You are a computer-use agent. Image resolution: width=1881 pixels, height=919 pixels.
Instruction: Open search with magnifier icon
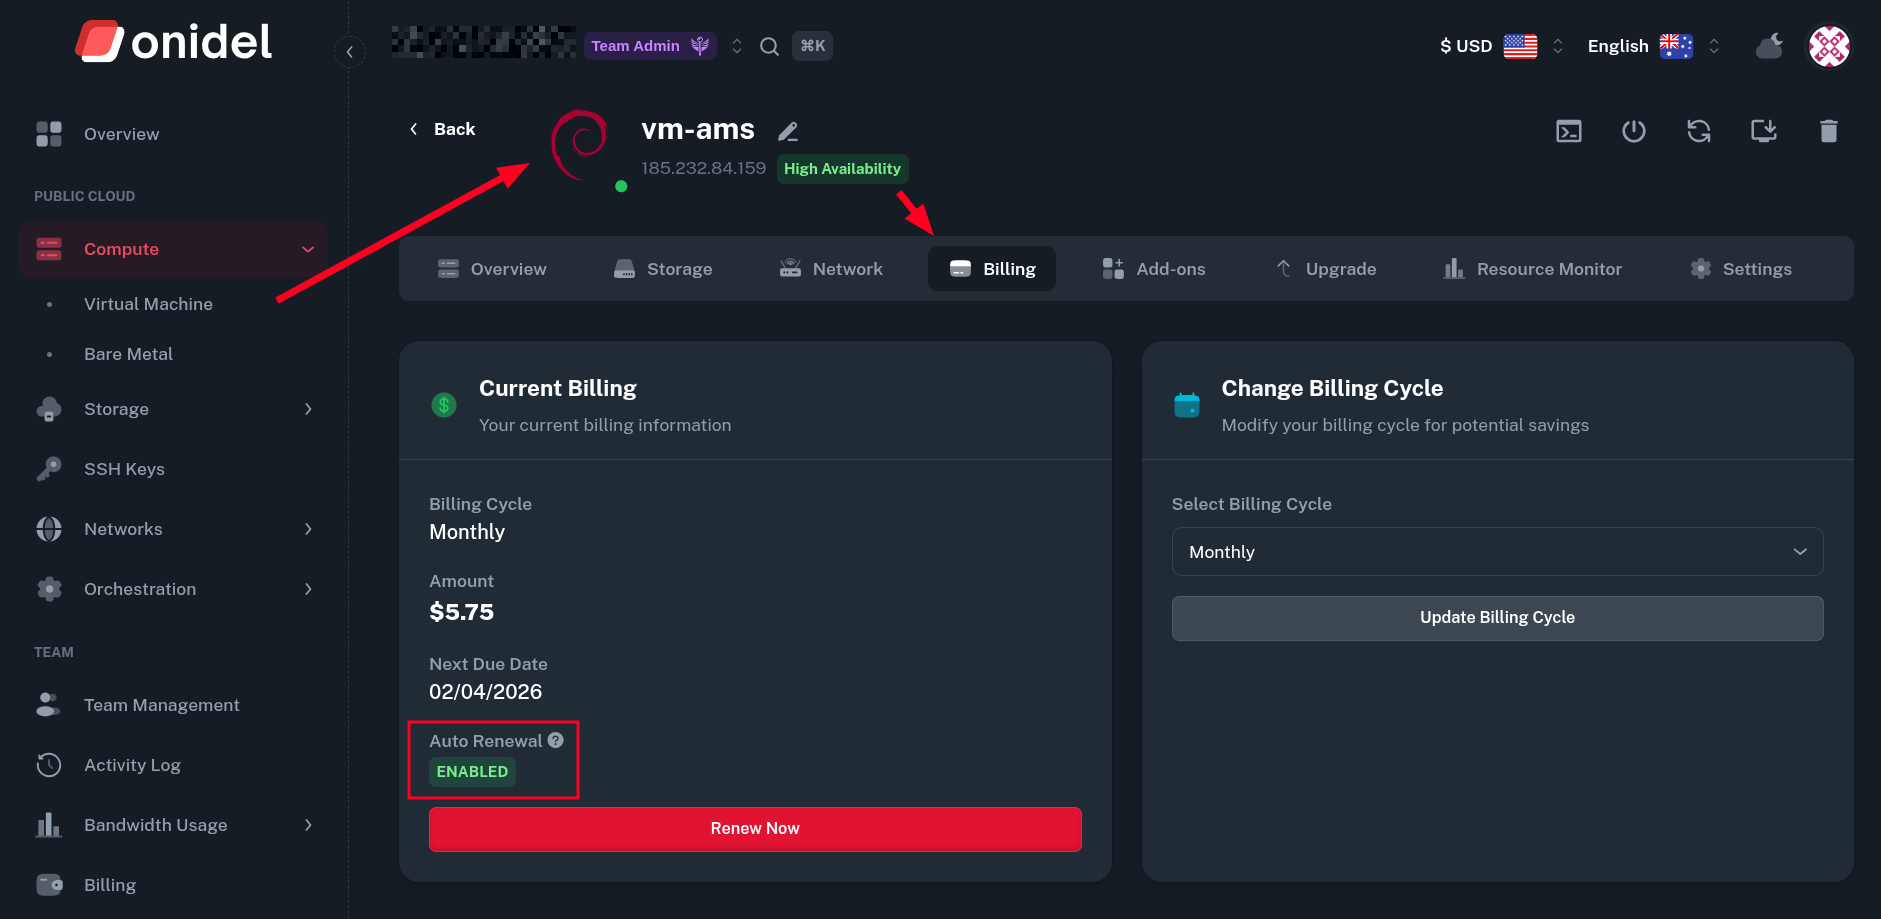click(x=769, y=46)
